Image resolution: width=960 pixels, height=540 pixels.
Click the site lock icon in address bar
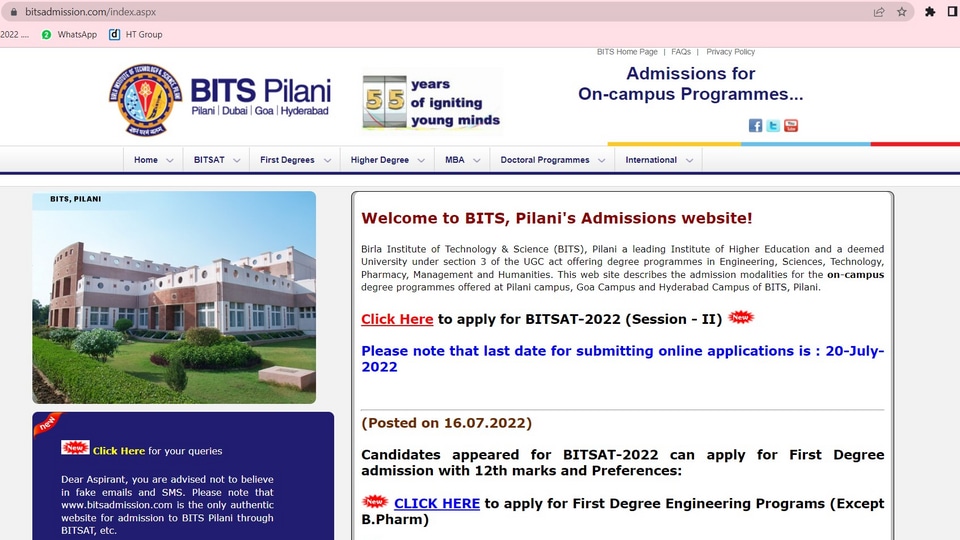pos(13,12)
